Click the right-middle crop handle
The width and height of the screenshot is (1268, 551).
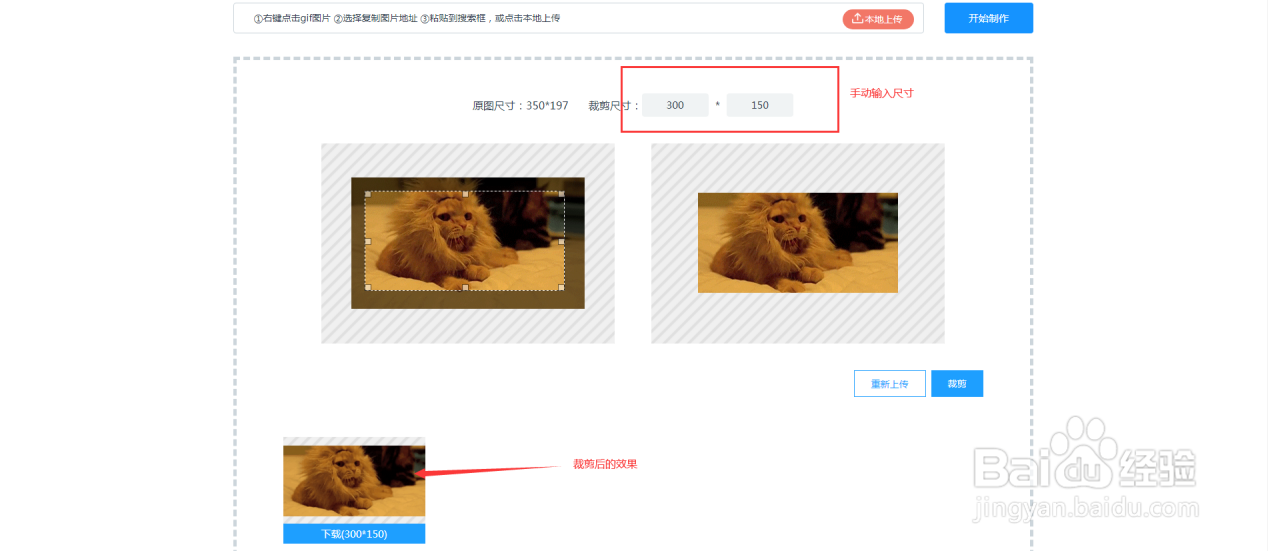coord(562,241)
